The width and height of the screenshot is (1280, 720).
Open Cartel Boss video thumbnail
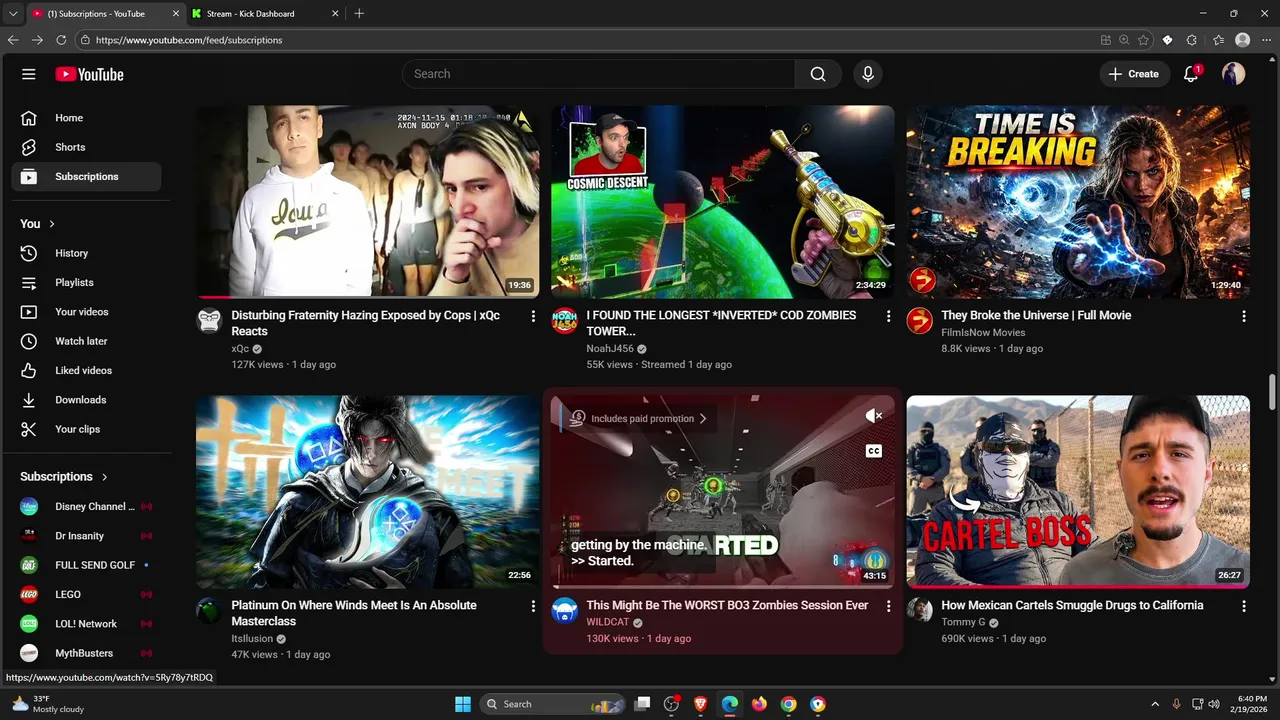coord(1078,491)
